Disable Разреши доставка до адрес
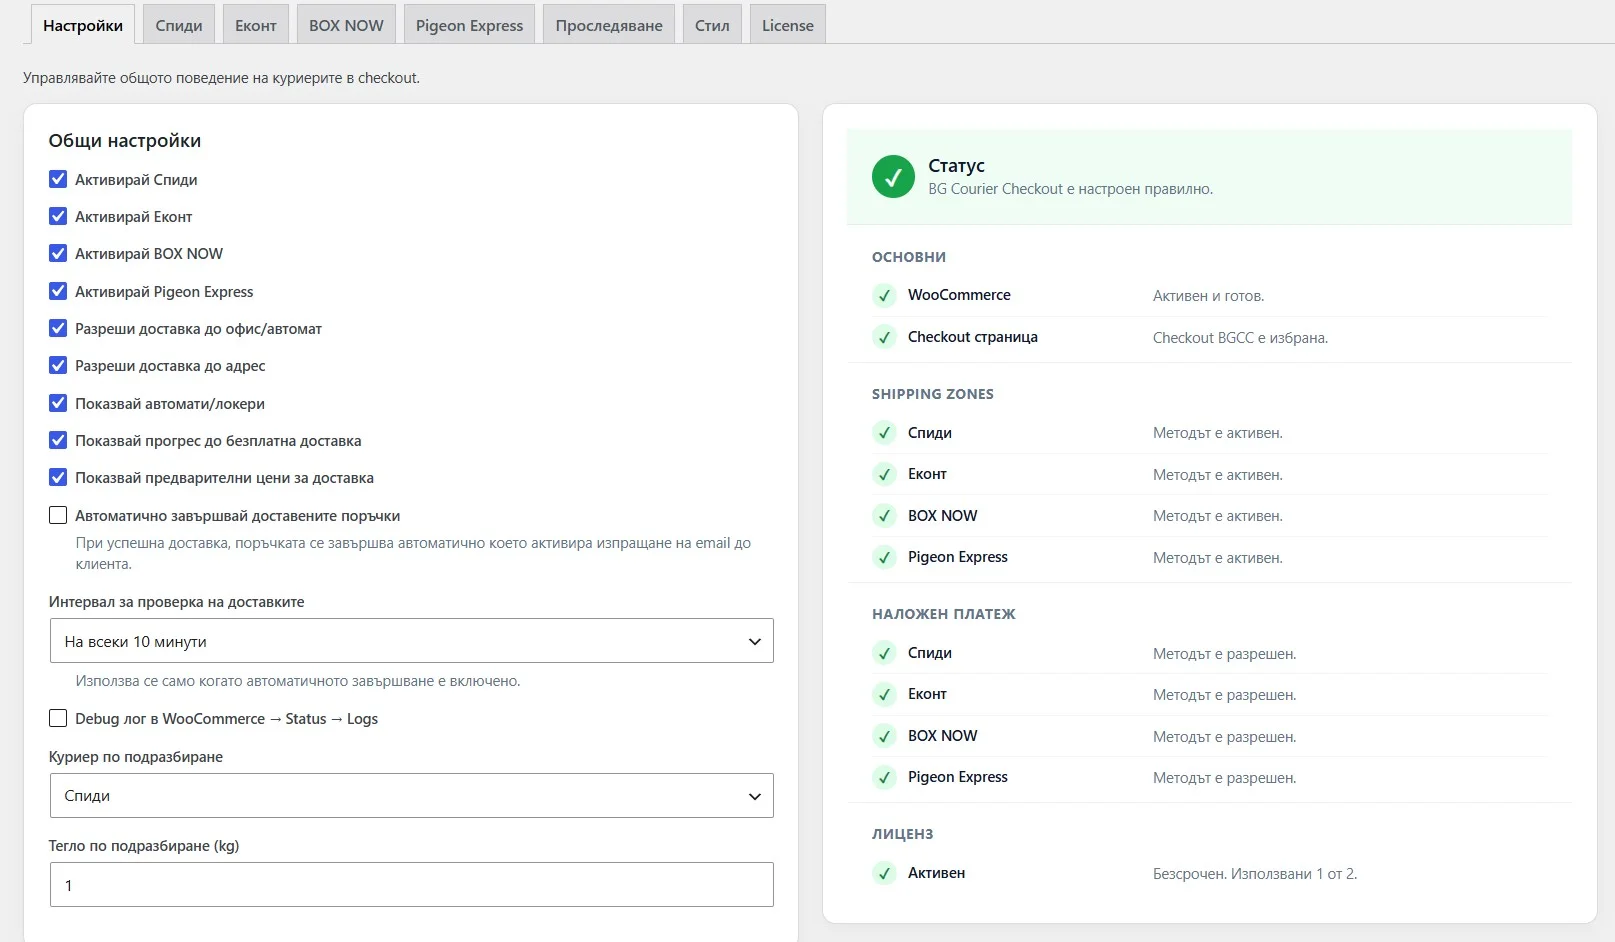1615x942 pixels. point(58,365)
